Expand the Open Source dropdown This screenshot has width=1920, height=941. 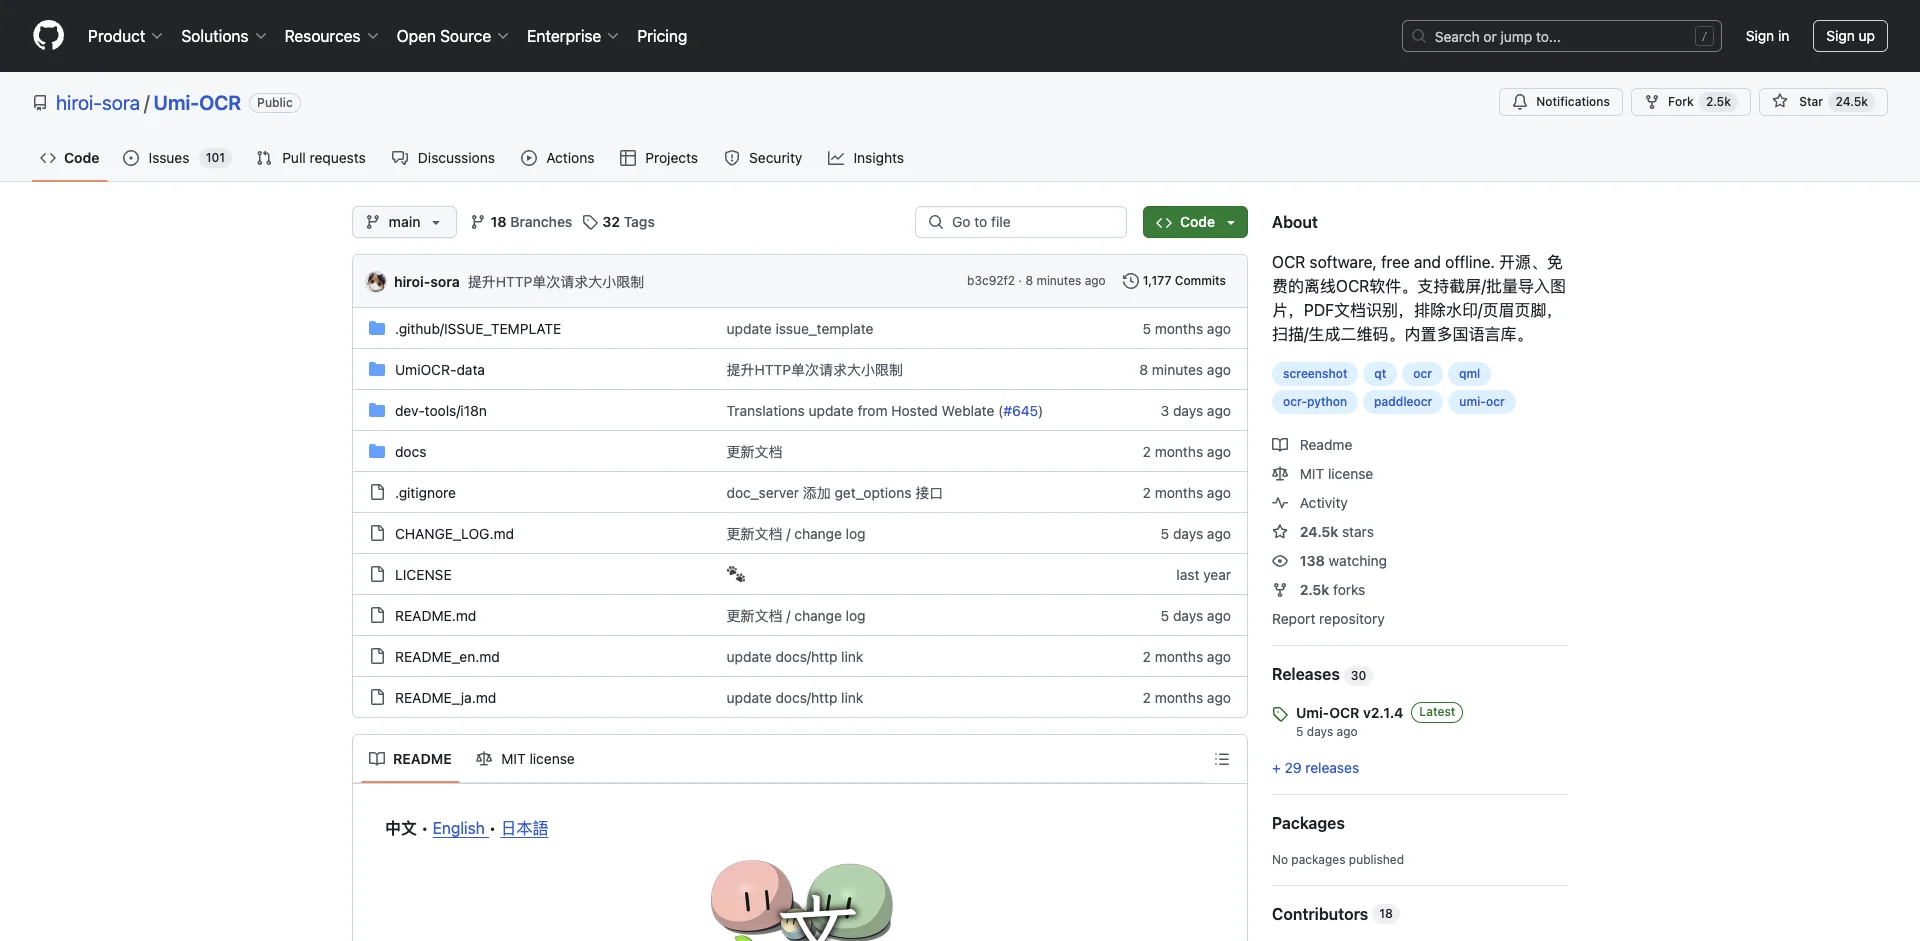(x=452, y=36)
